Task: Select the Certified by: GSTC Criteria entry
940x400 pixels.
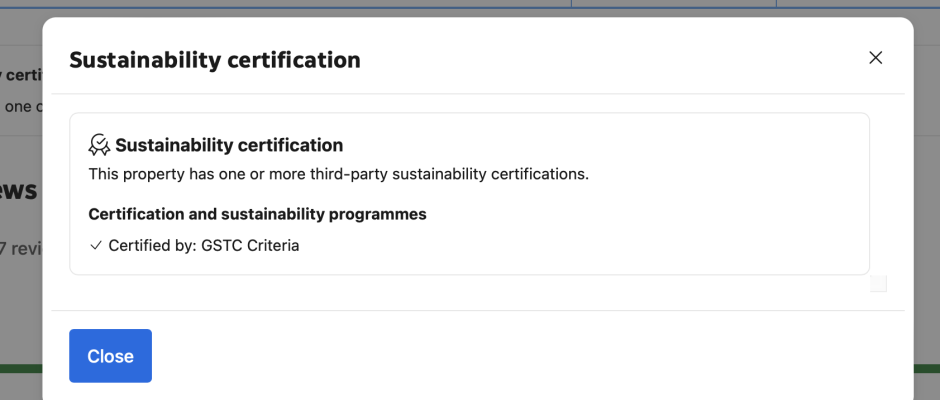Action: point(204,246)
